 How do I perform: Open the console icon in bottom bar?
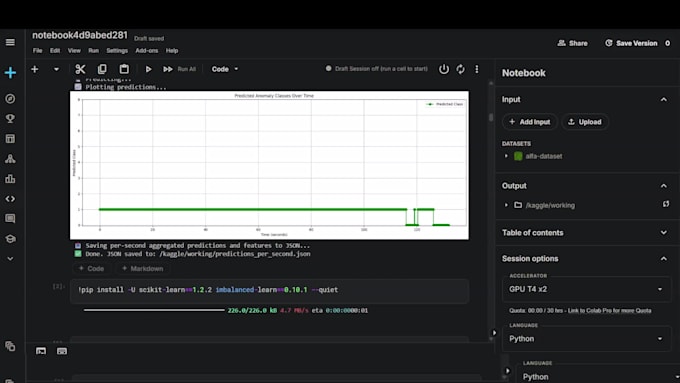coord(41,351)
